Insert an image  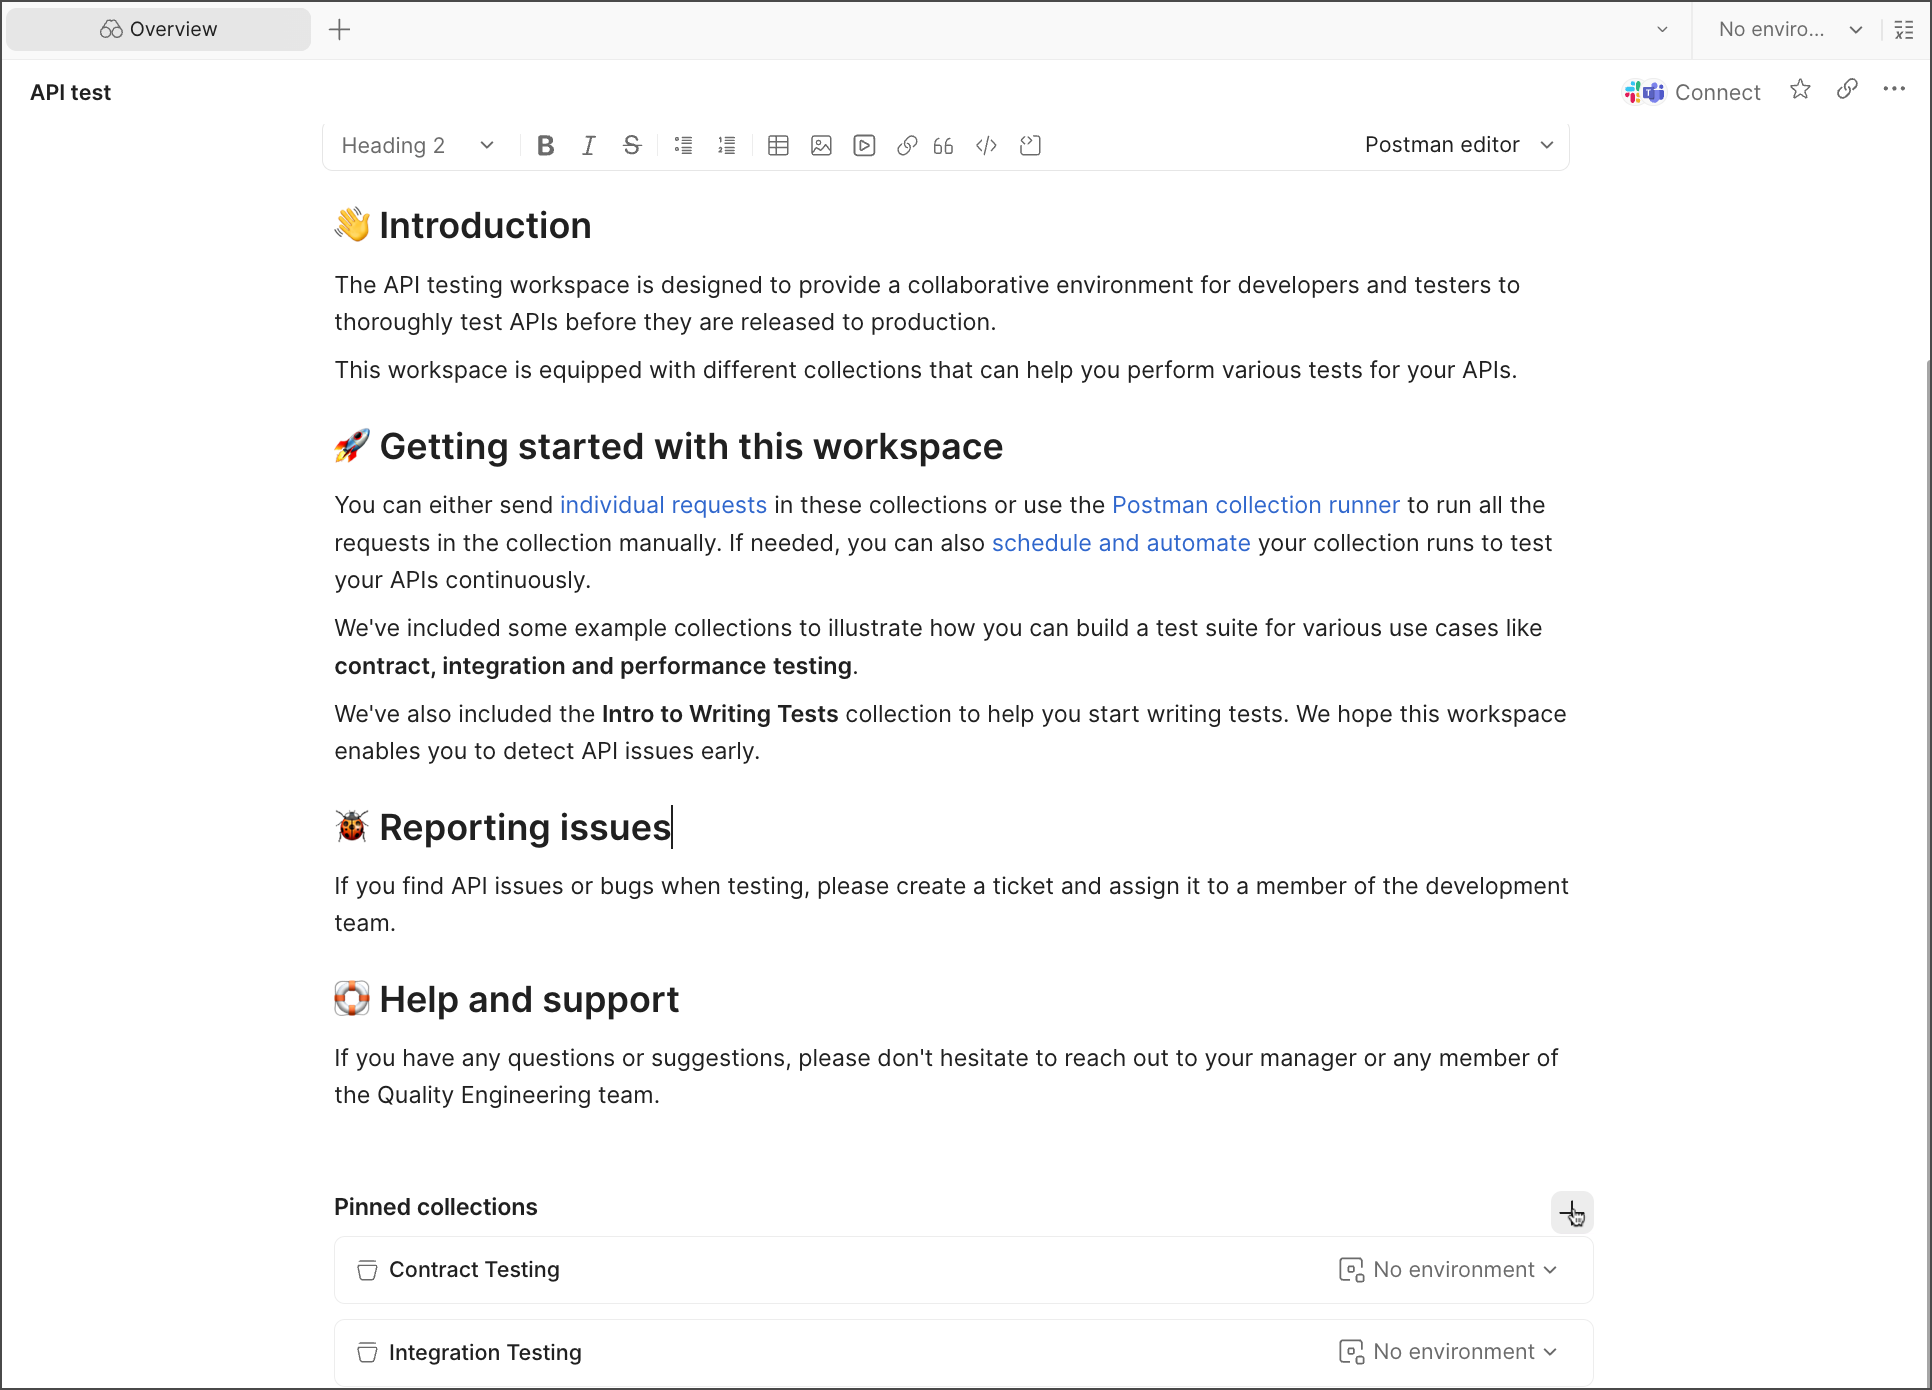(x=821, y=146)
